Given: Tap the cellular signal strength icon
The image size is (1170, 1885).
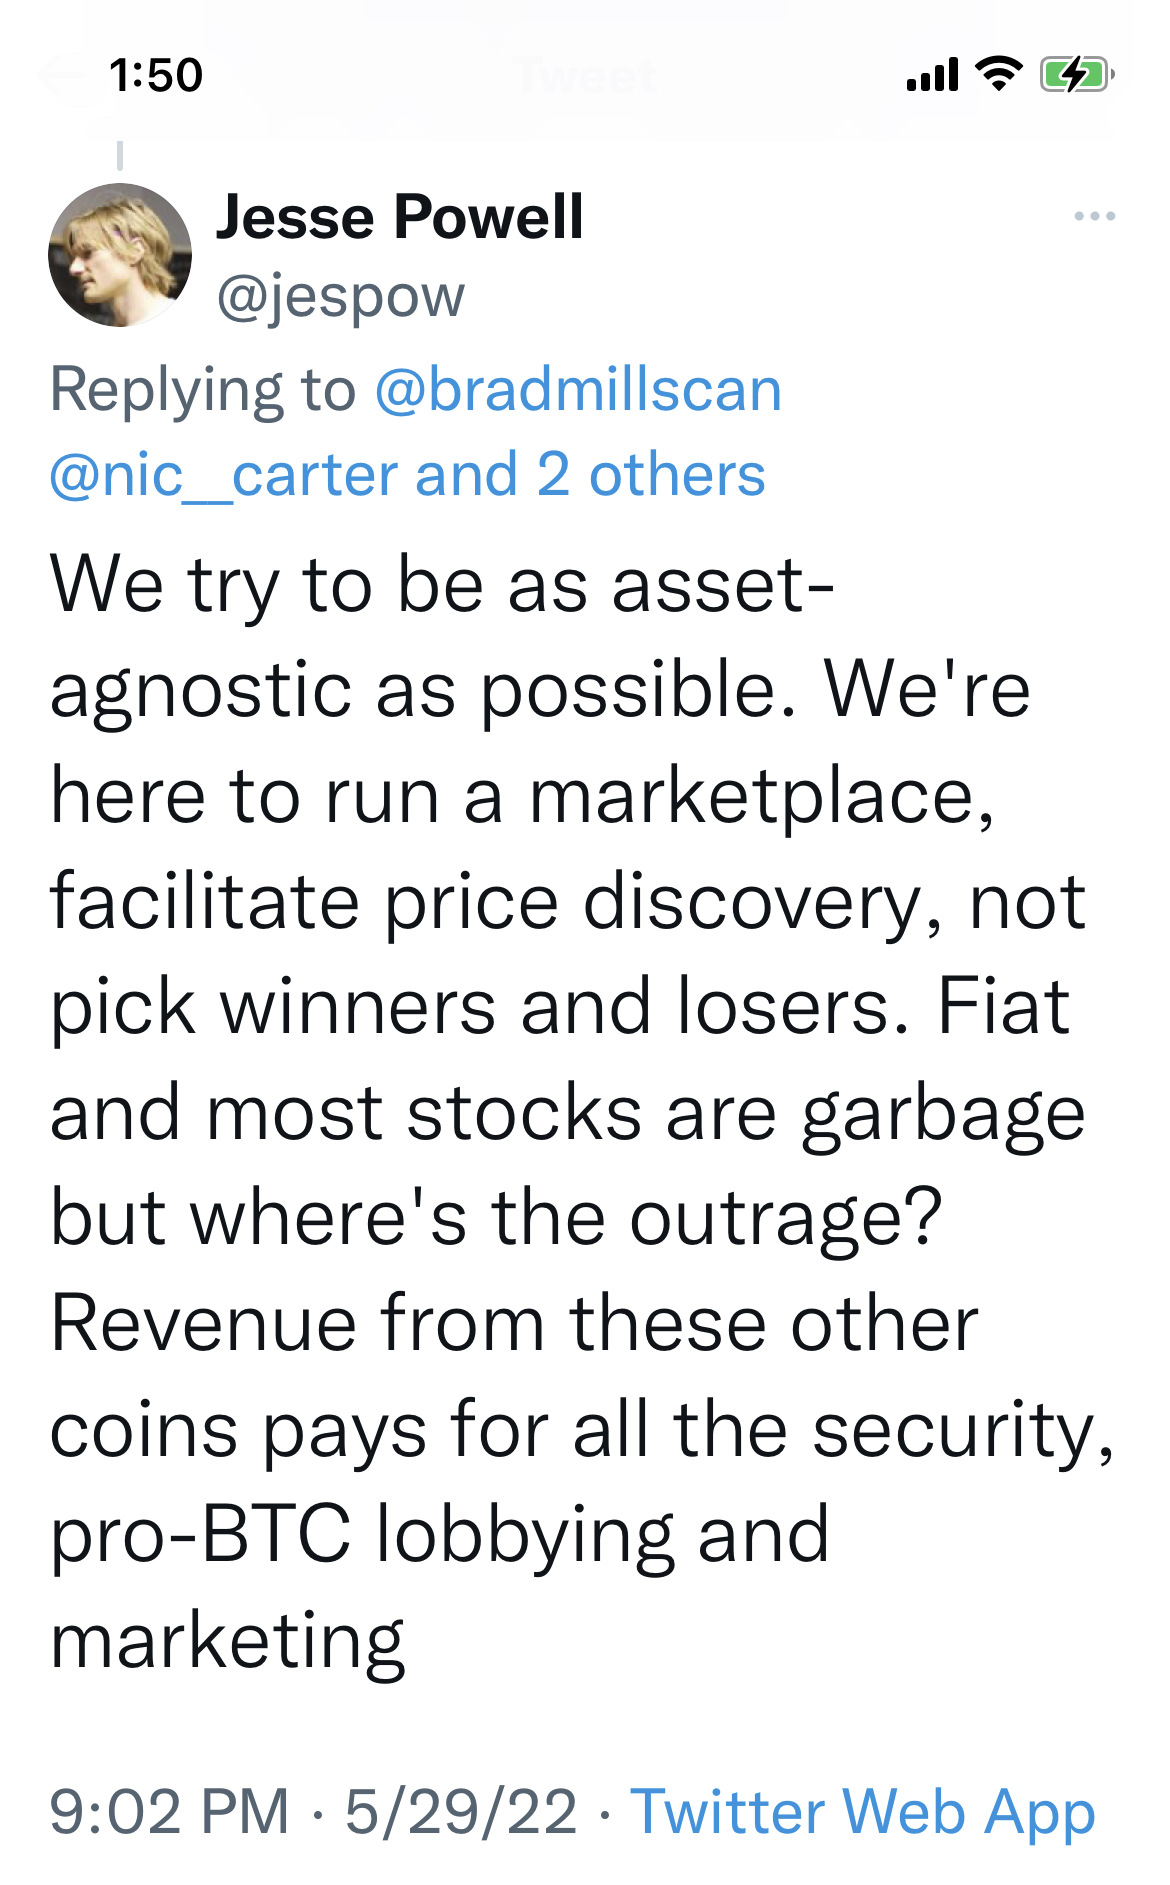Looking at the screenshot, I should point(932,75).
